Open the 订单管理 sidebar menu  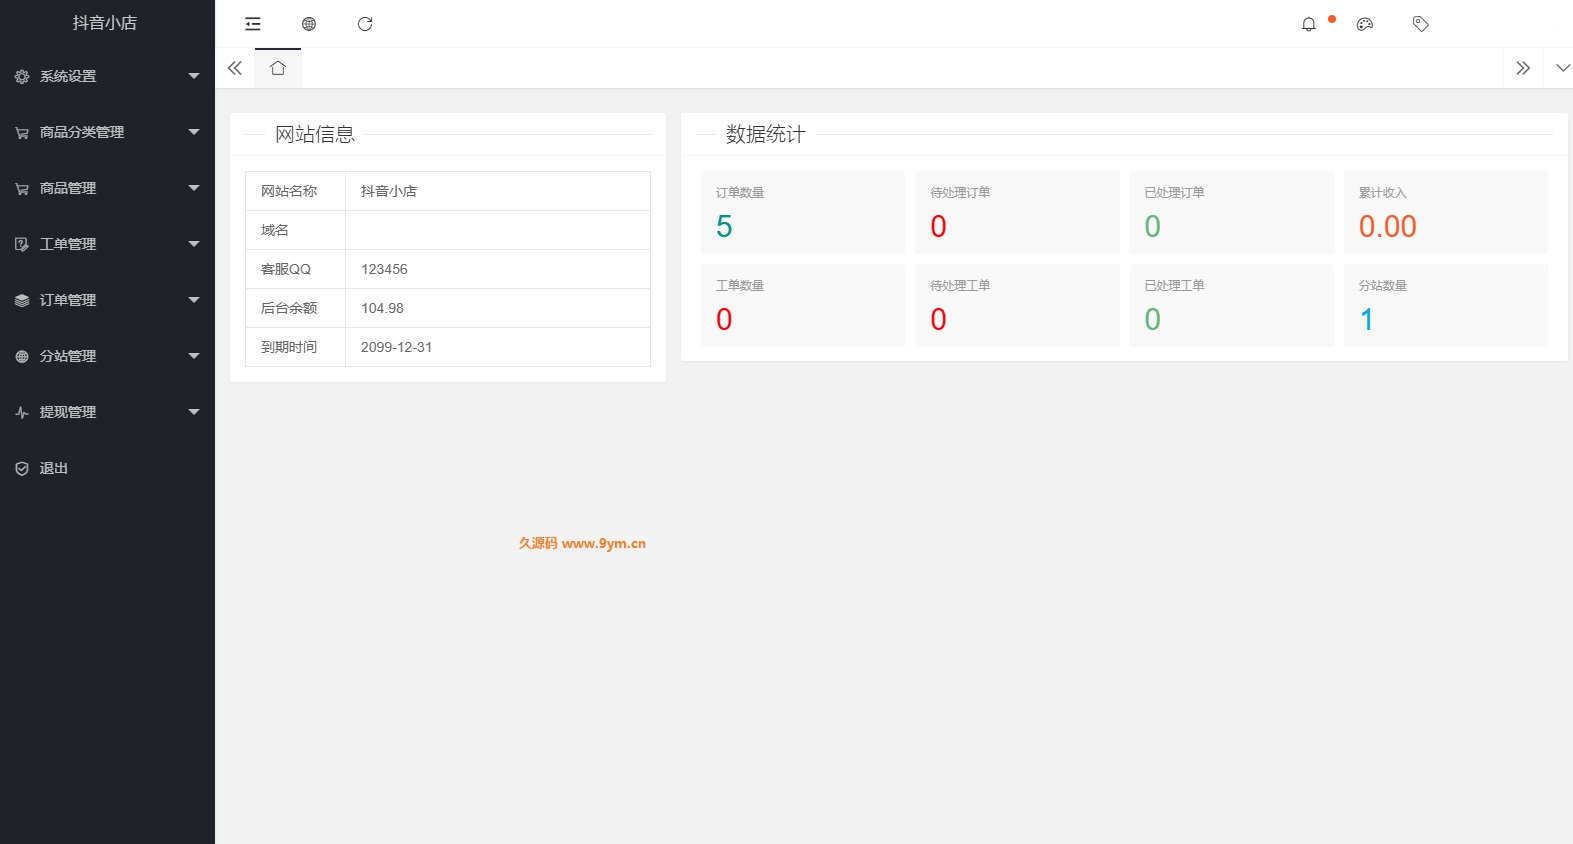(x=107, y=300)
